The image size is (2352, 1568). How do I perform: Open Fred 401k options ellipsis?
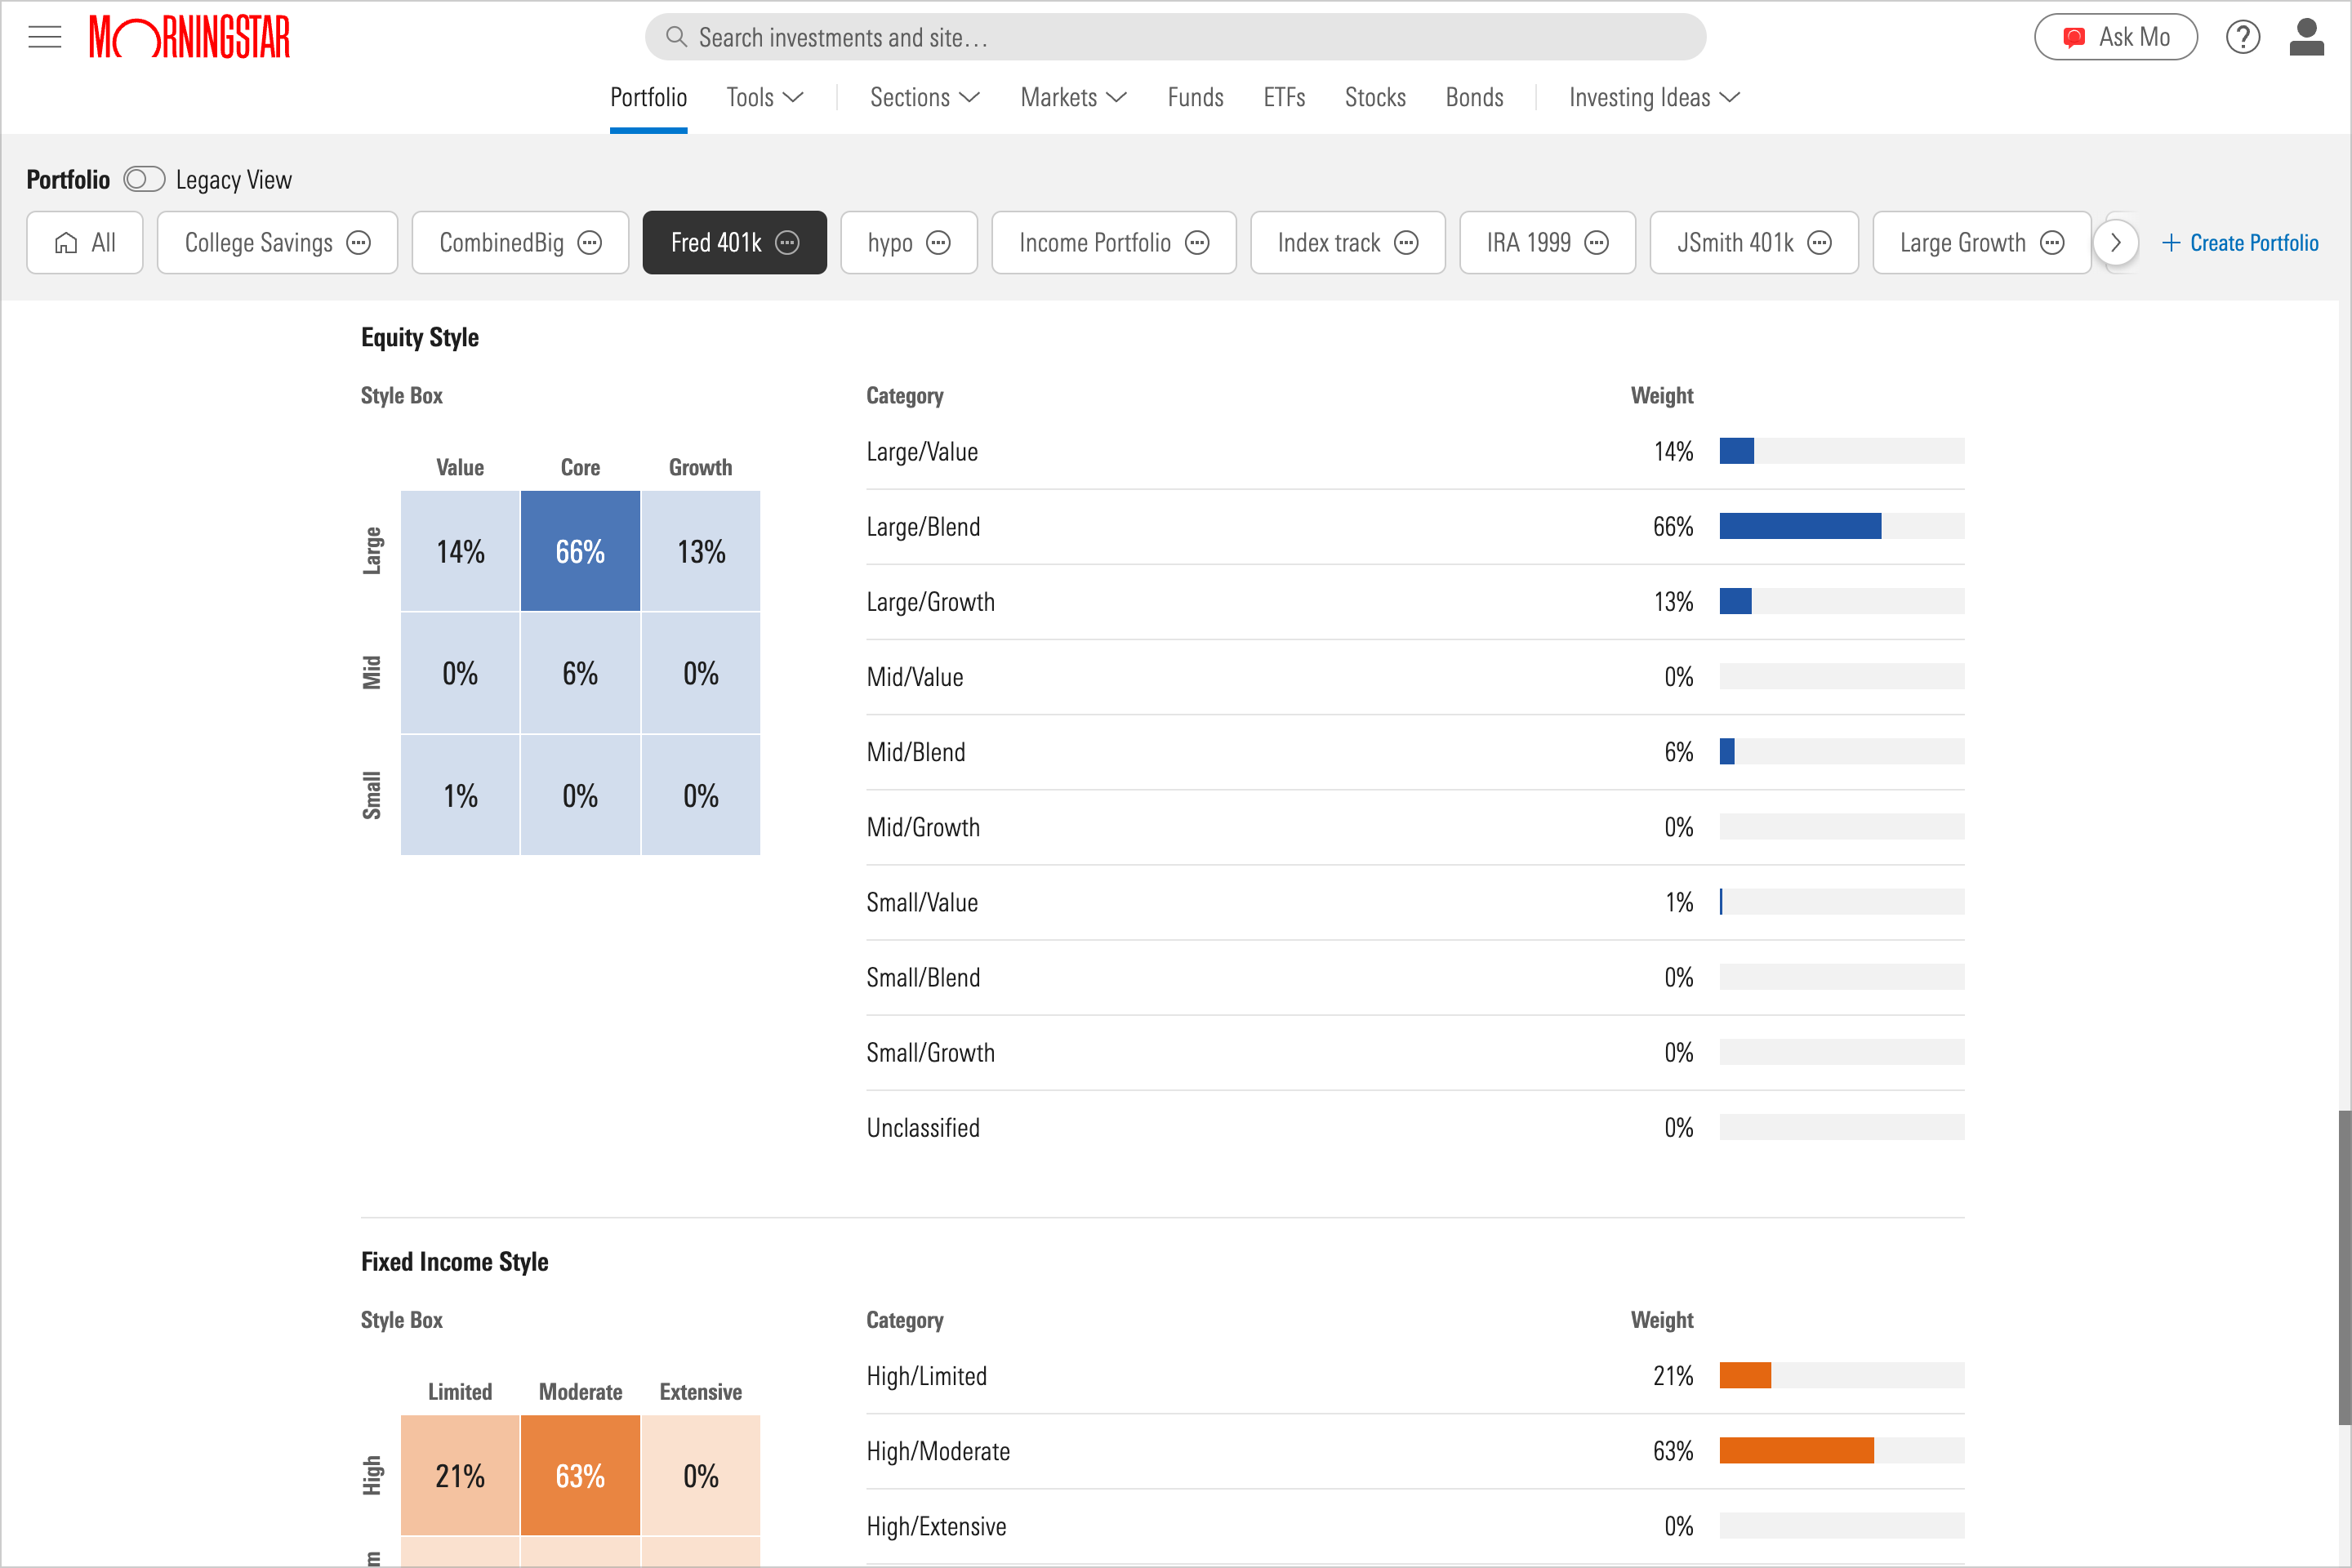(x=788, y=243)
